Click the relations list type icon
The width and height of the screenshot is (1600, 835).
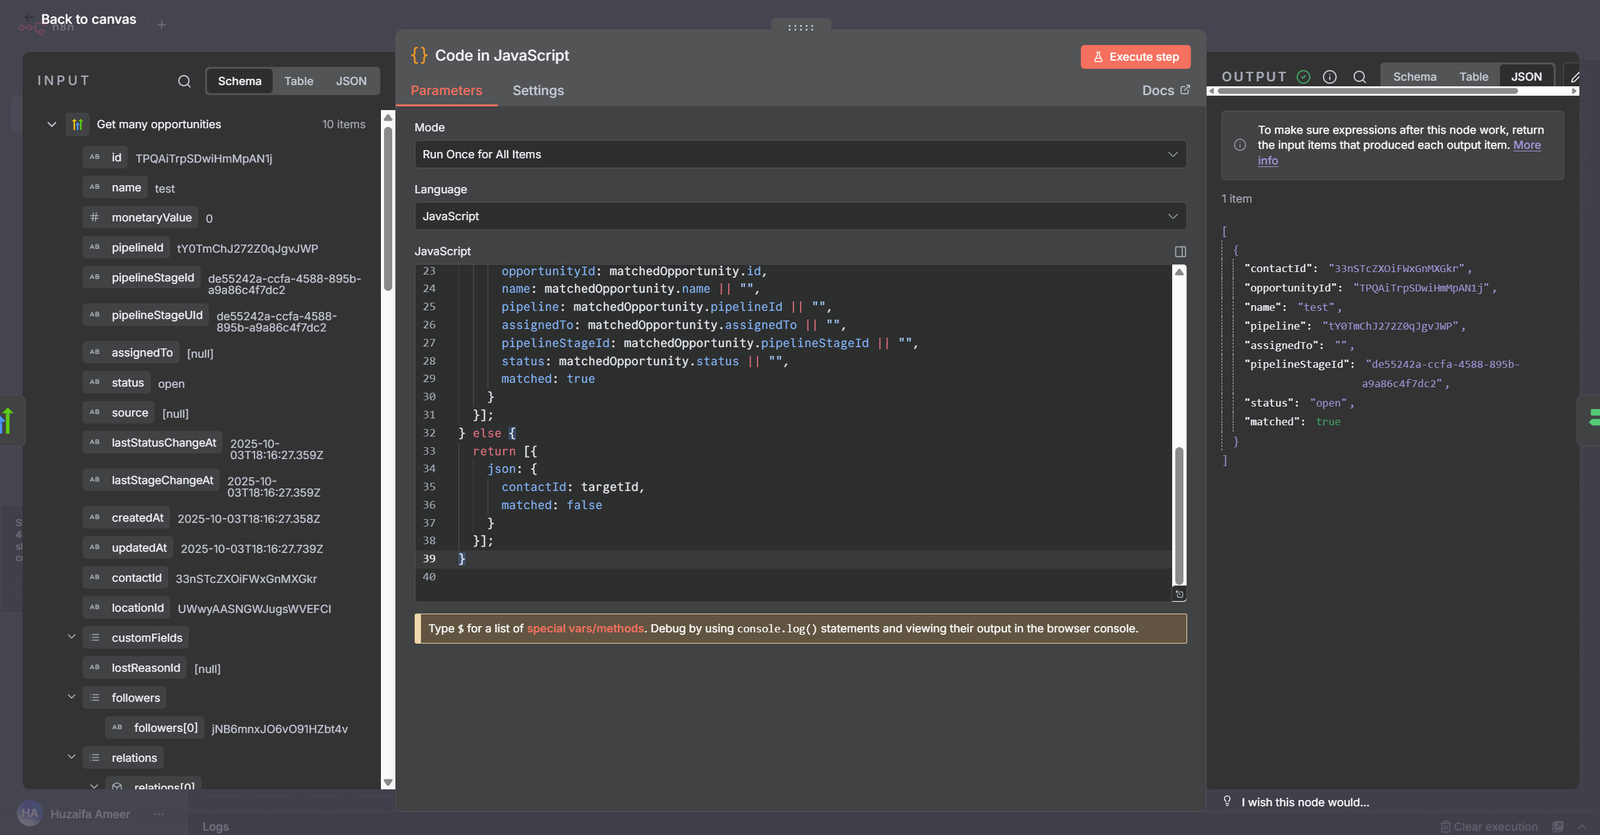pyautogui.click(x=94, y=758)
